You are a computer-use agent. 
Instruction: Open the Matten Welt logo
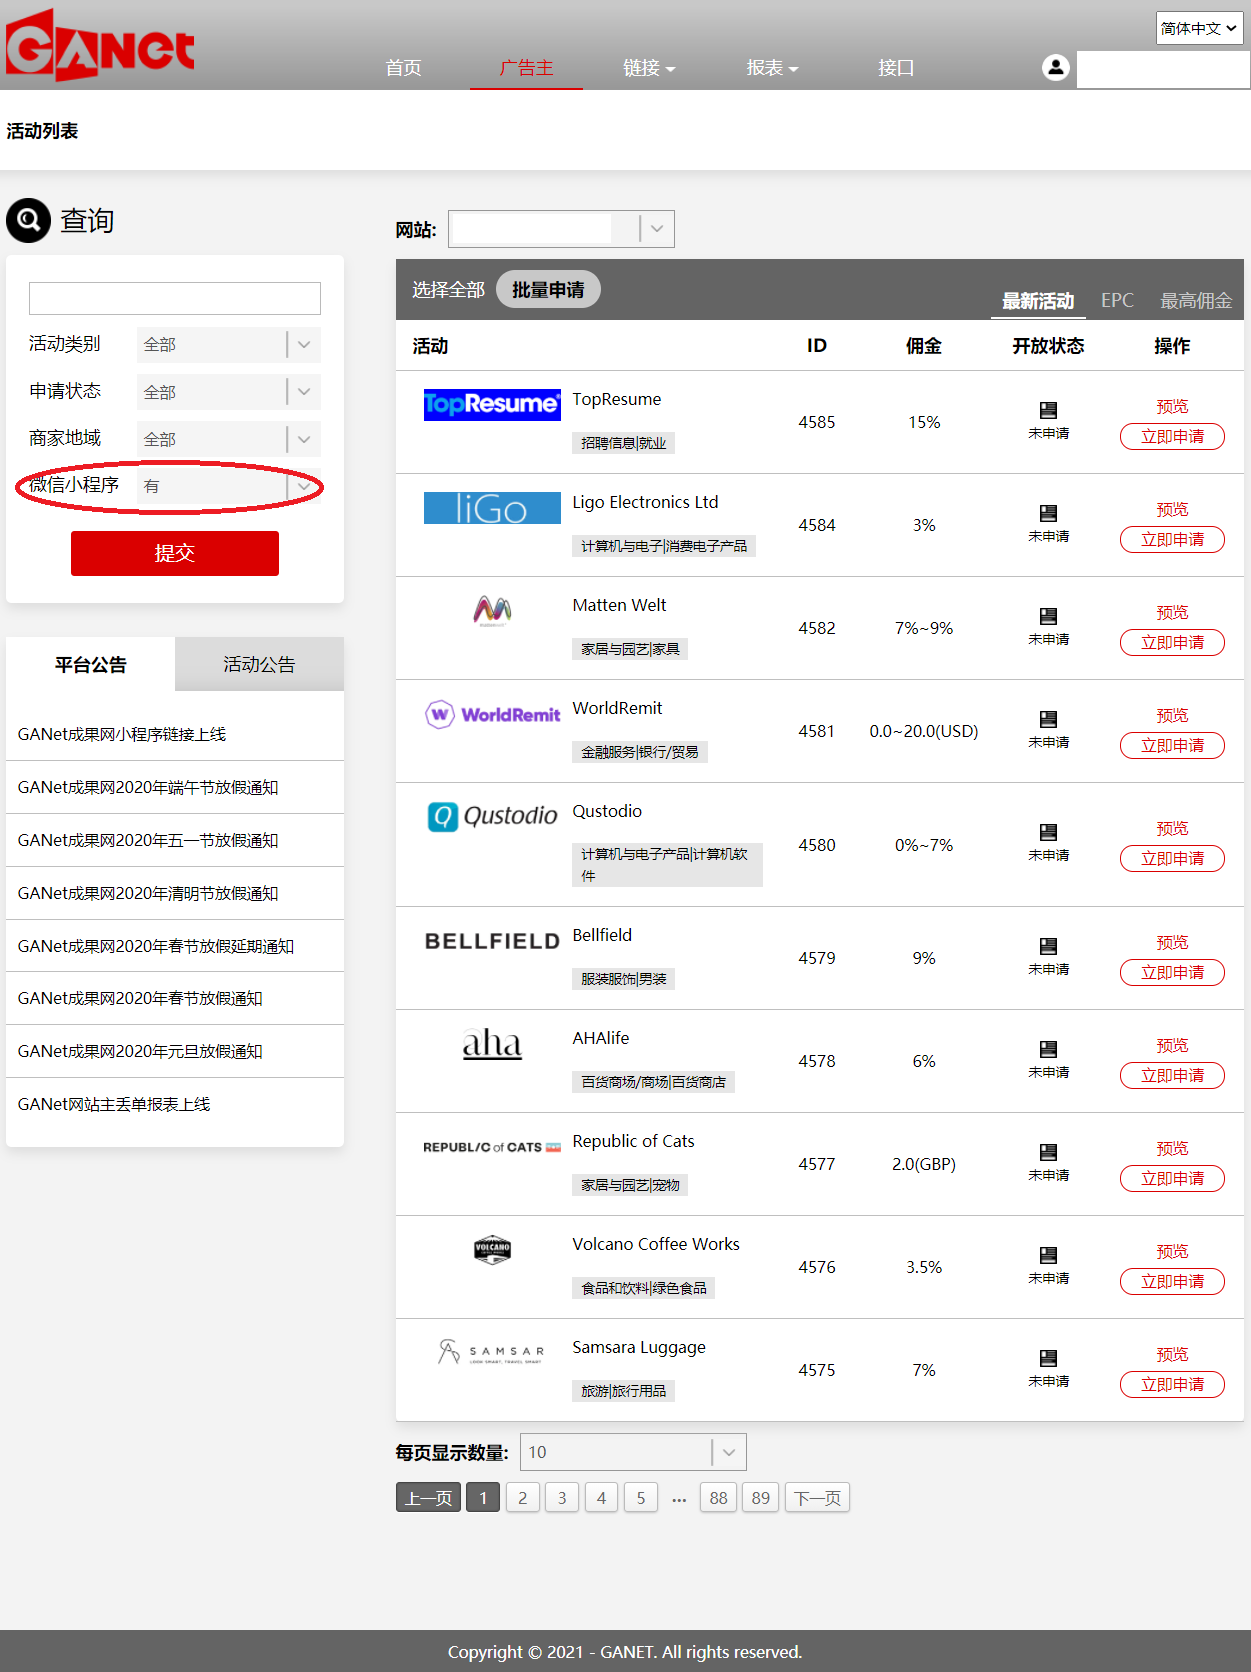point(492,610)
